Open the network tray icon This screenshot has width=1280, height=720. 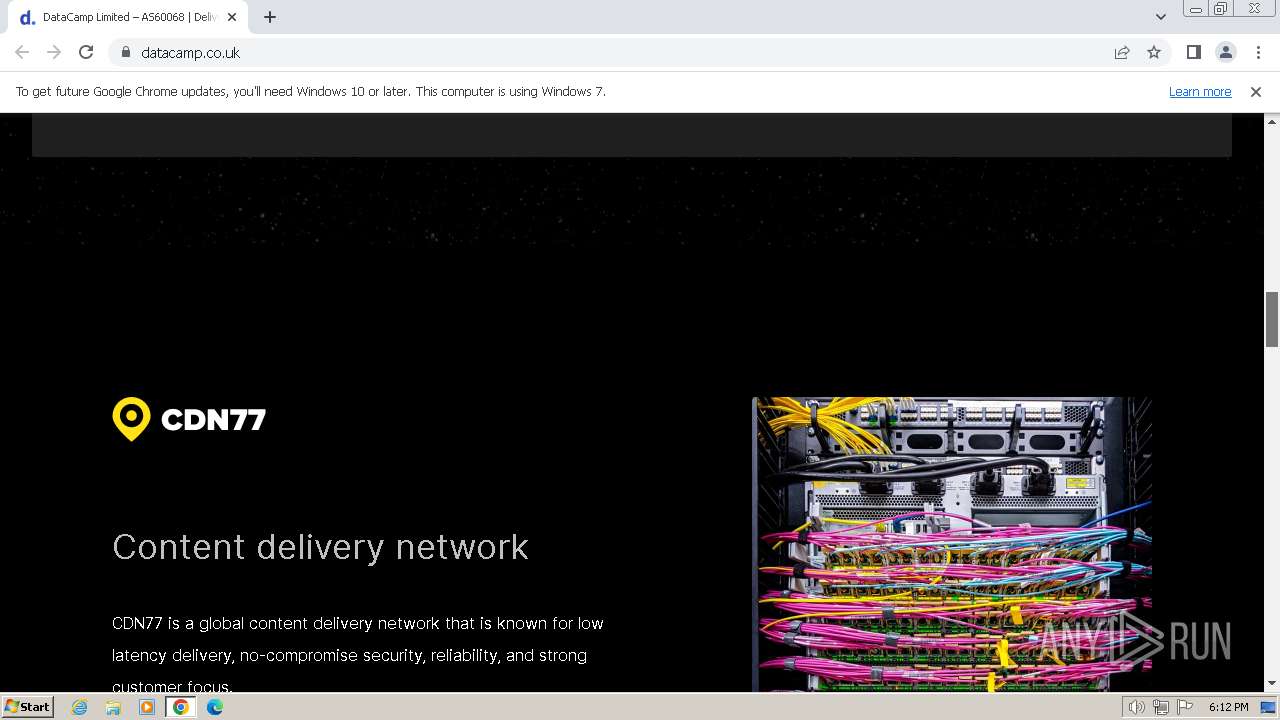(1161, 707)
